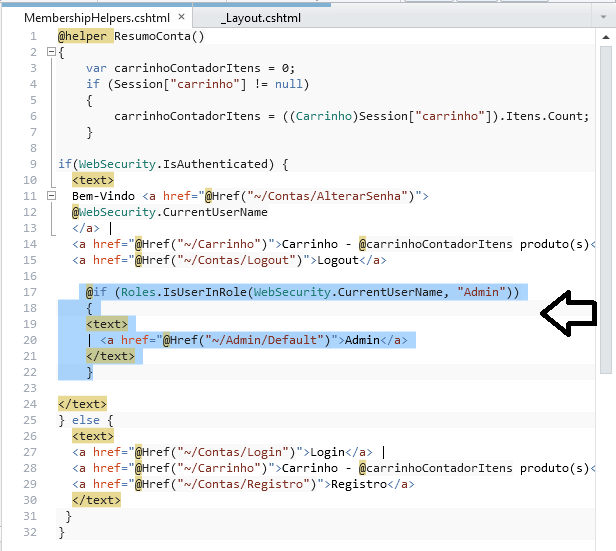Click the </text> tag on line 21
This screenshot has width=616, height=551.
tap(110, 356)
